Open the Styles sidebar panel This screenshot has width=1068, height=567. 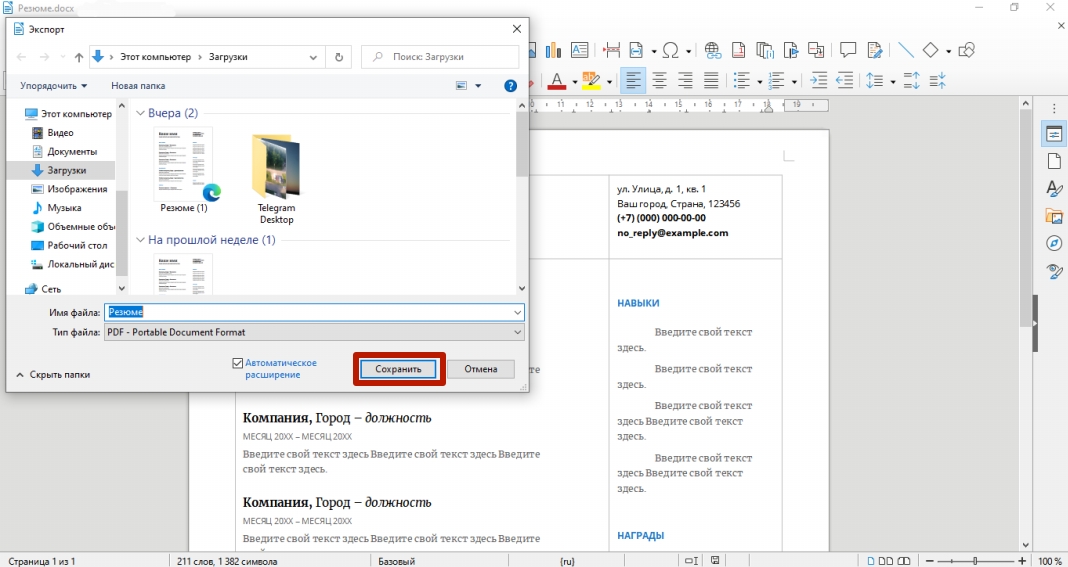(x=1054, y=188)
